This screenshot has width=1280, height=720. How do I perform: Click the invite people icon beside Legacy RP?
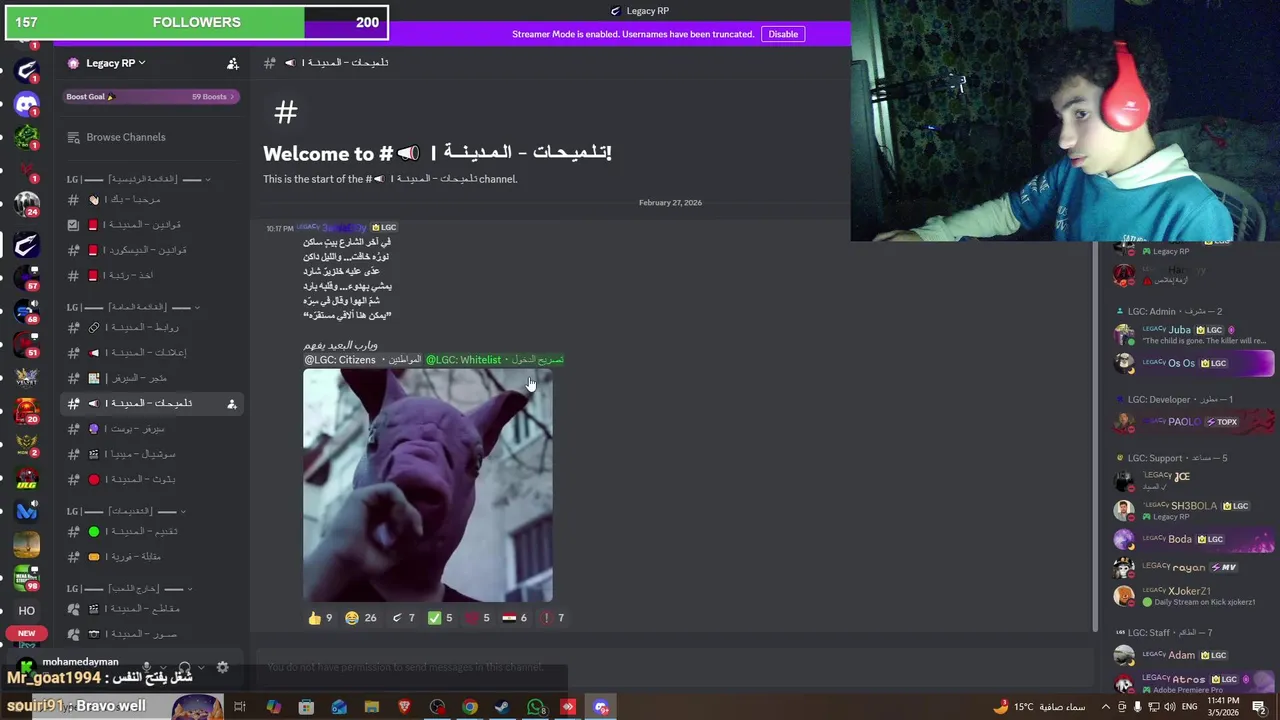pyautogui.click(x=233, y=63)
